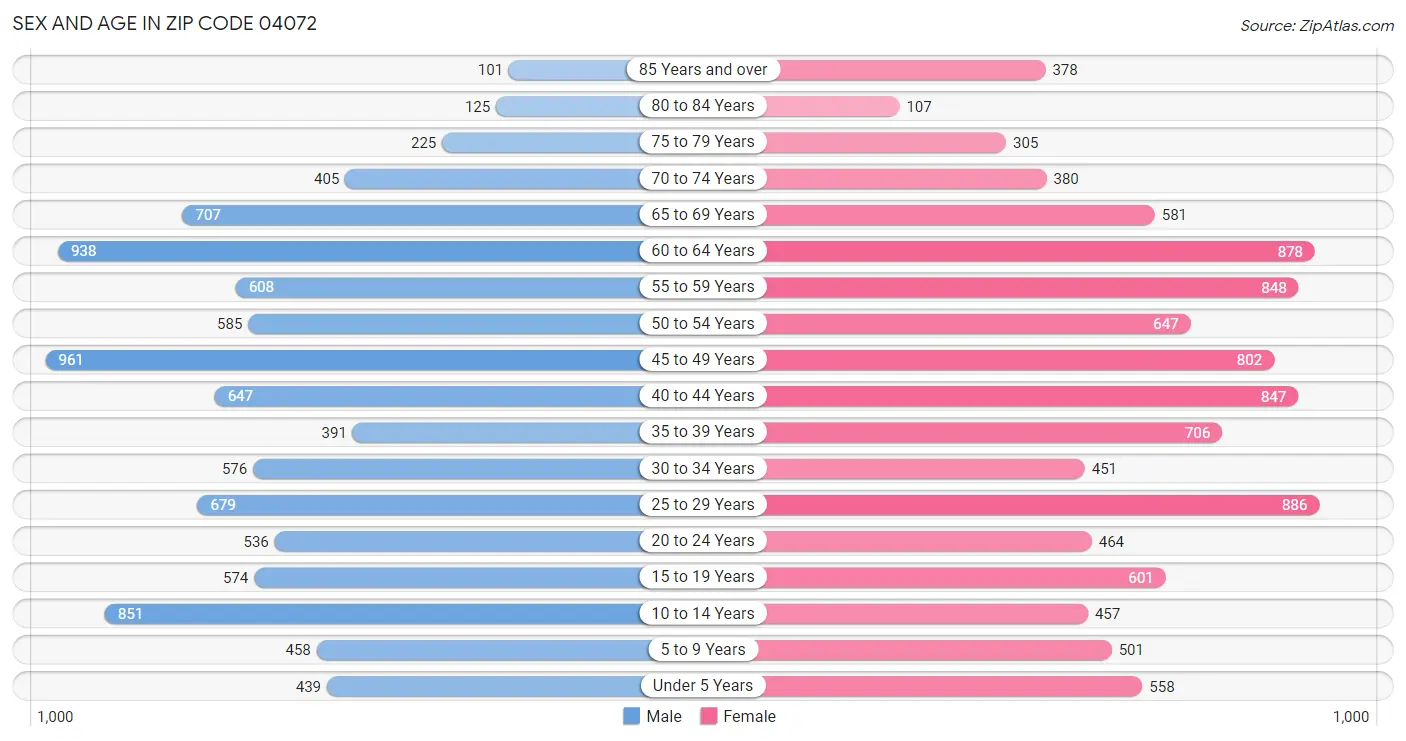
Task: Click the female bar showing 706
Action: coord(992,432)
